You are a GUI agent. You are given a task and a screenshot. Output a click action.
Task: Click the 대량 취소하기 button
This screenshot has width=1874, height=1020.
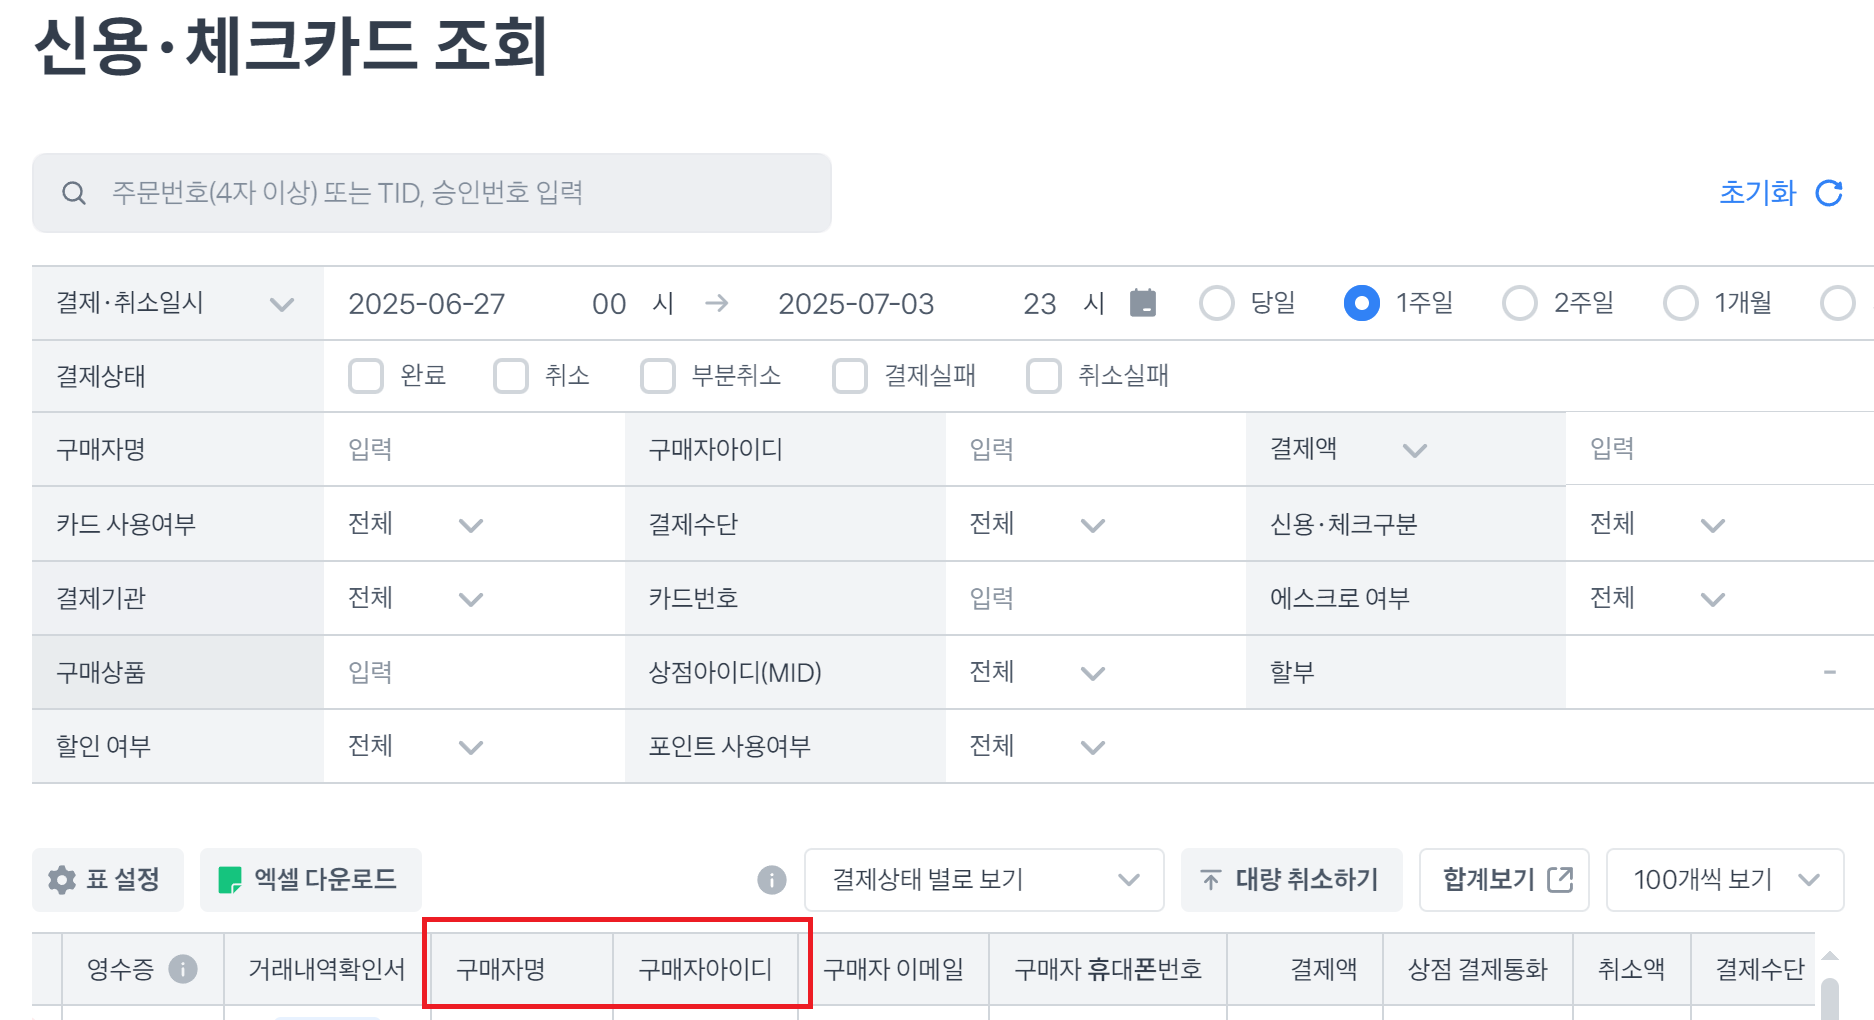(x=1292, y=880)
